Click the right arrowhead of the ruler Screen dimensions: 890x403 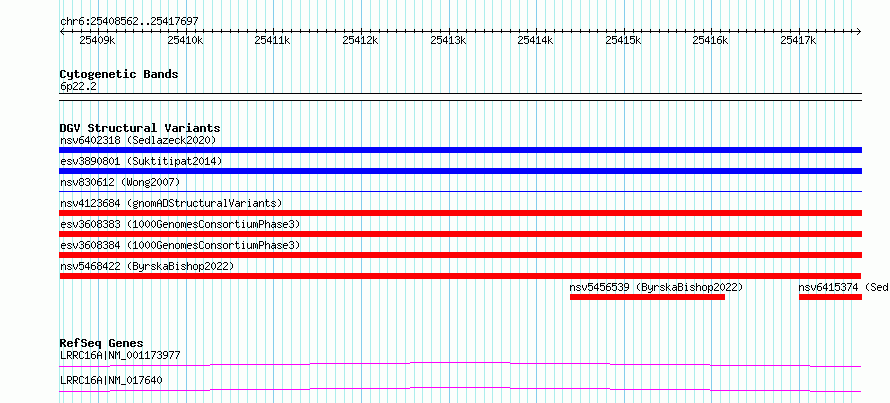pos(859,31)
